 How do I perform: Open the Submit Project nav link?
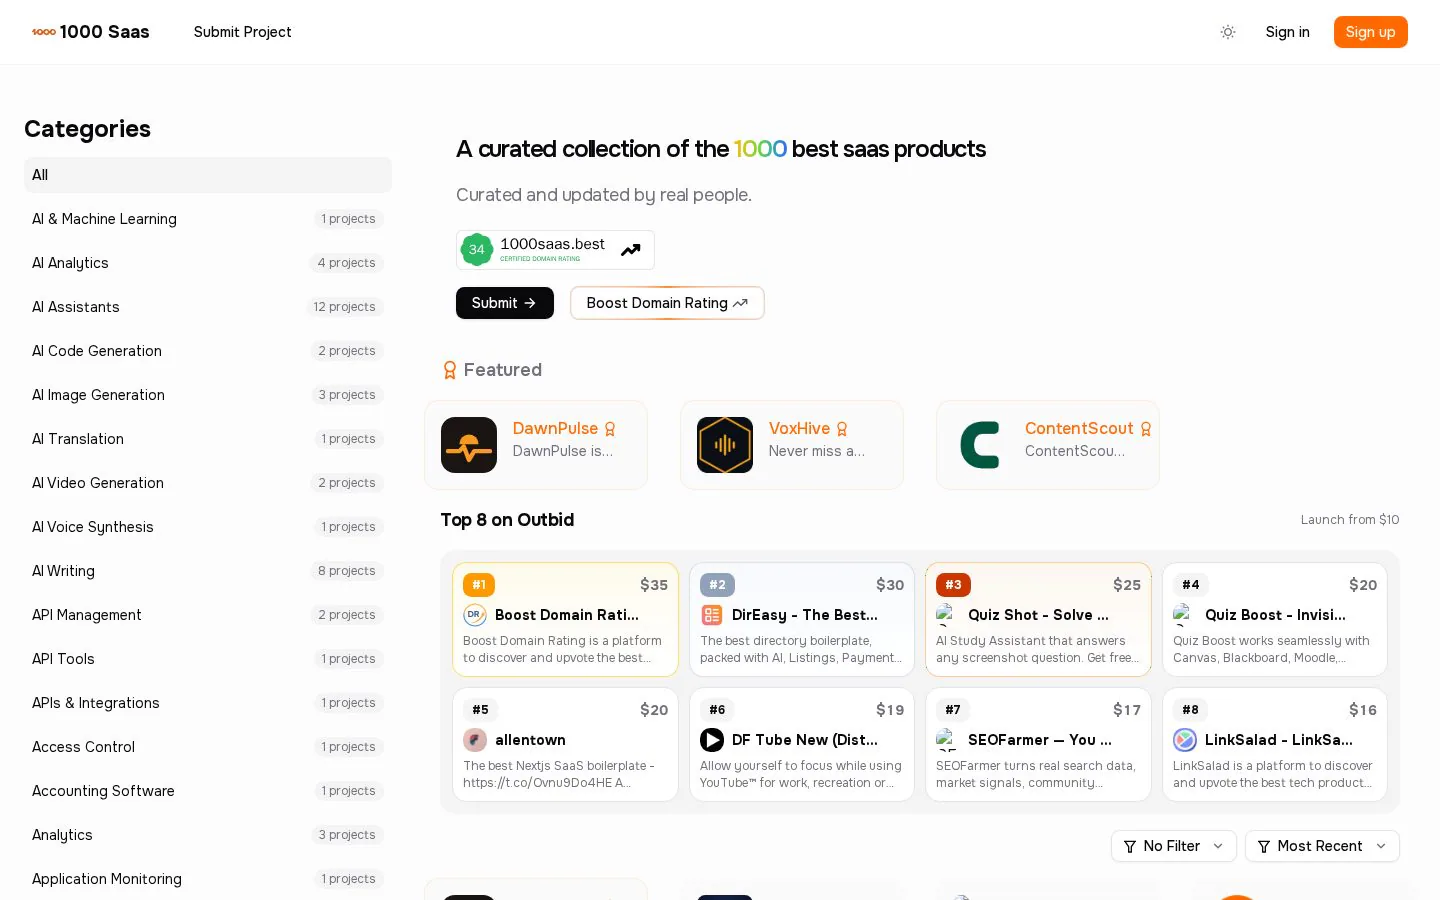pos(243,32)
